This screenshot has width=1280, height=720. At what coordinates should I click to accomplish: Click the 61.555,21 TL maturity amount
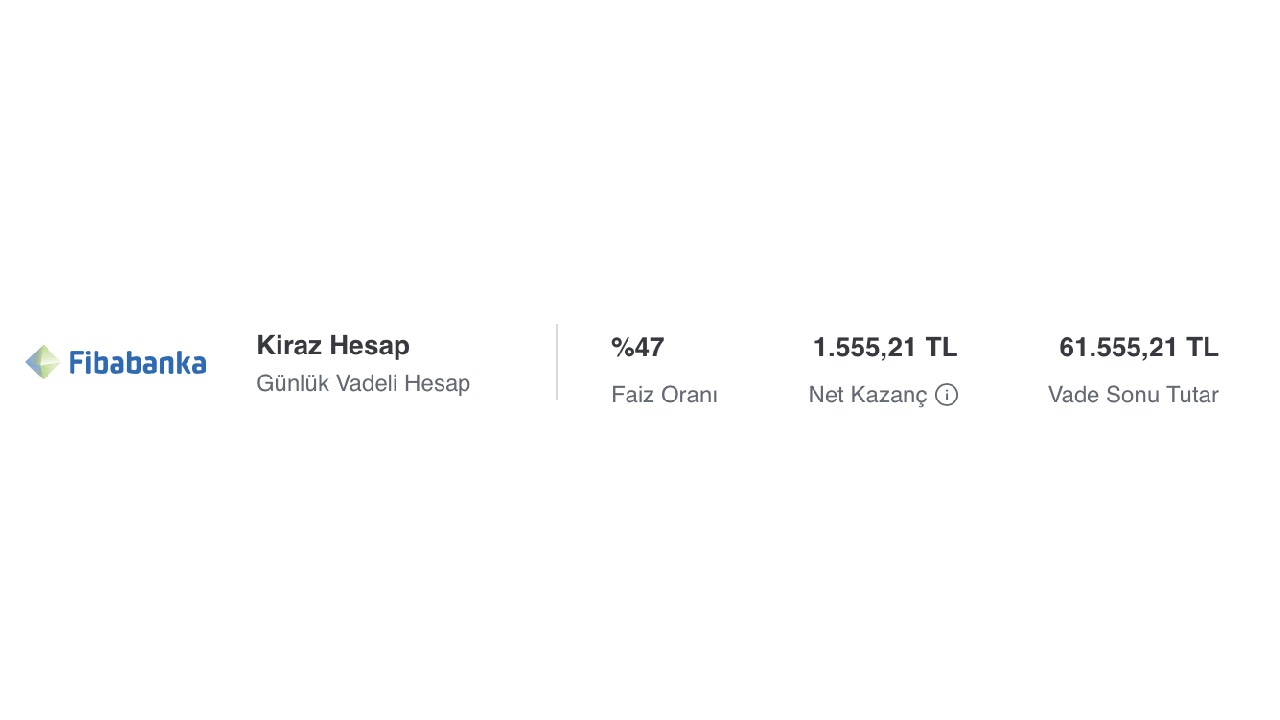pyautogui.click(x=1138, y=348)
